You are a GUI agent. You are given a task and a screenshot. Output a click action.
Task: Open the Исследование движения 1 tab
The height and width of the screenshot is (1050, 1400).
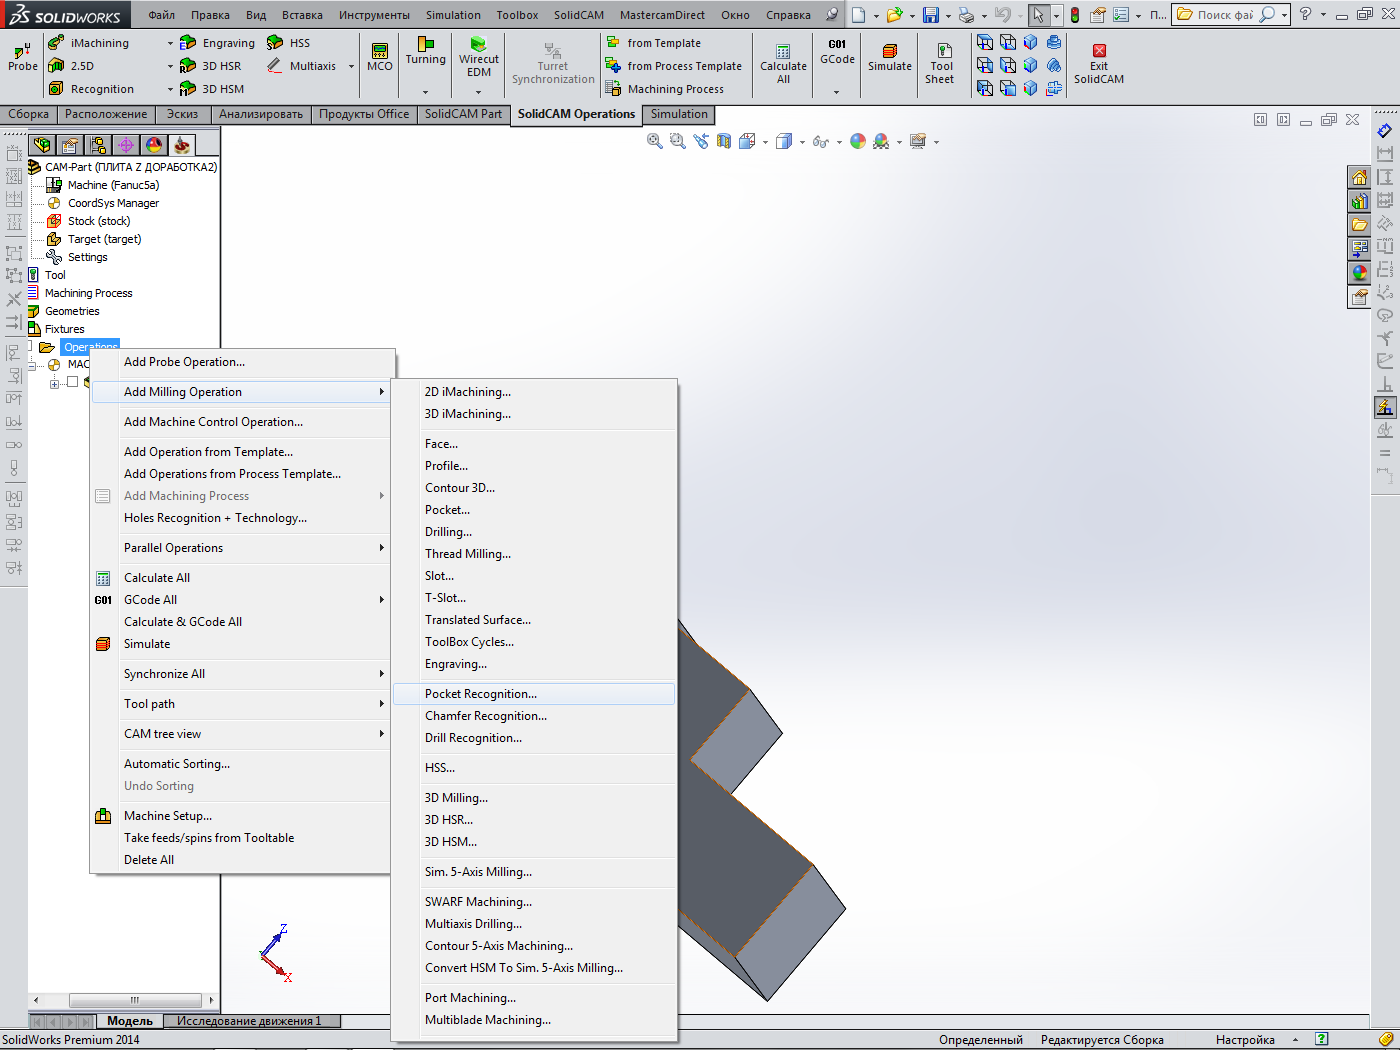tap(249, 1021)
